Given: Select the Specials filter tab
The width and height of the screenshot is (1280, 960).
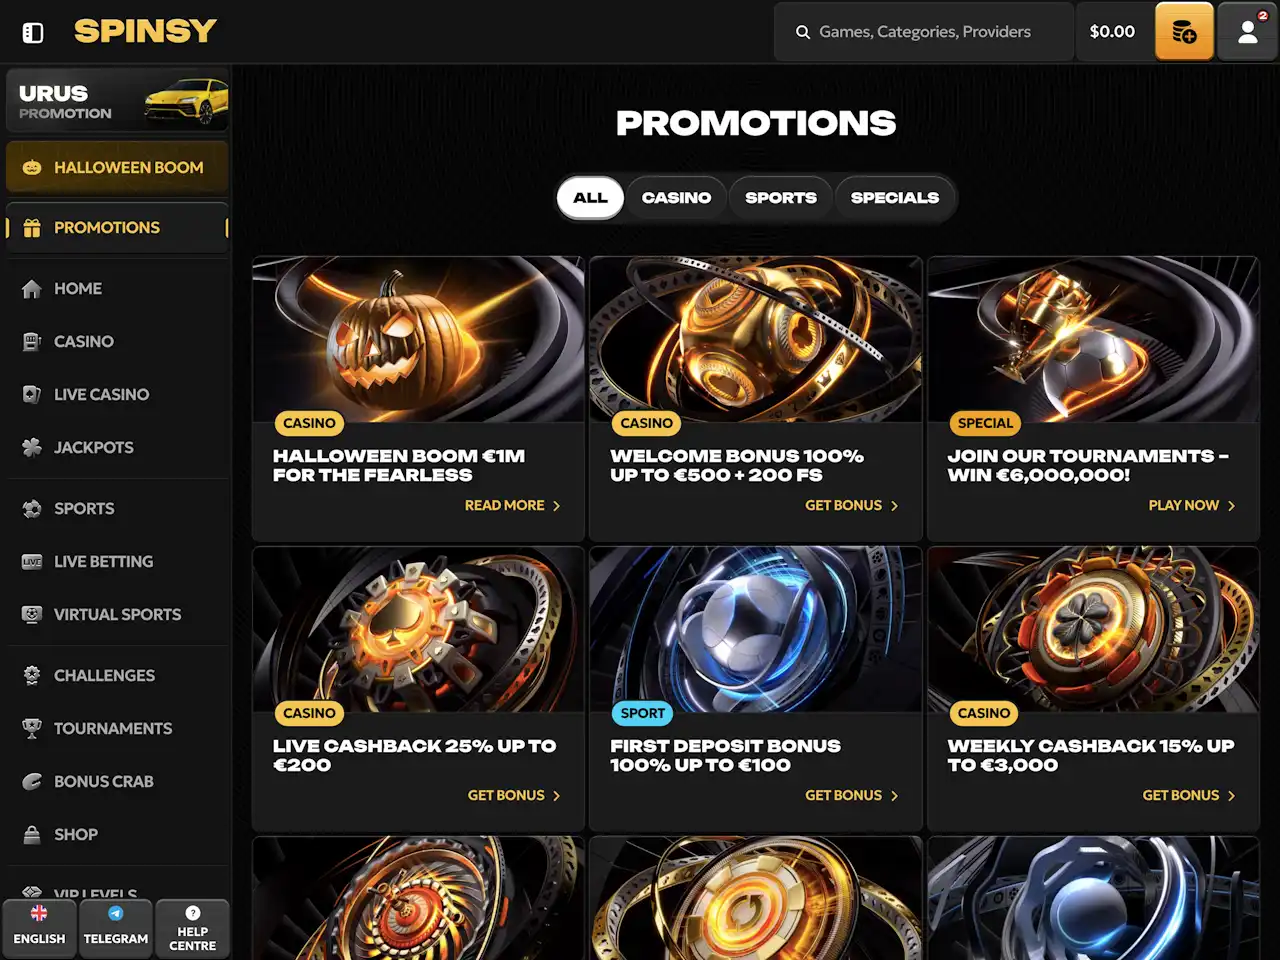Looking at the screenshot, I should 895,198.
